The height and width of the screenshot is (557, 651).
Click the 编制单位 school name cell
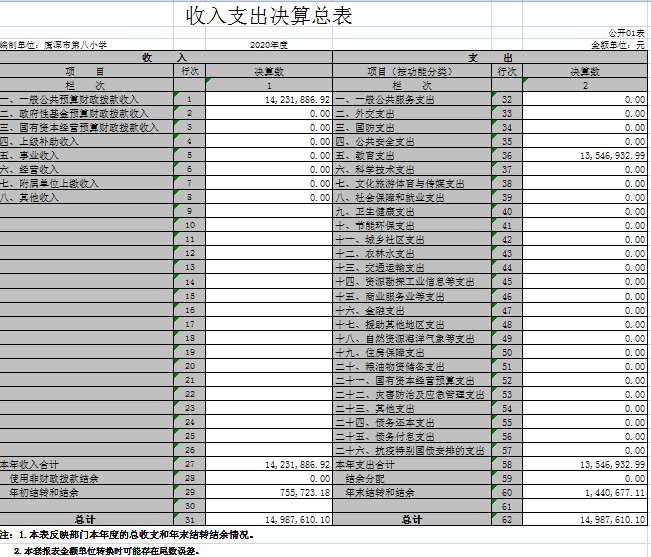pyautogui.click(x=54, y=45)
